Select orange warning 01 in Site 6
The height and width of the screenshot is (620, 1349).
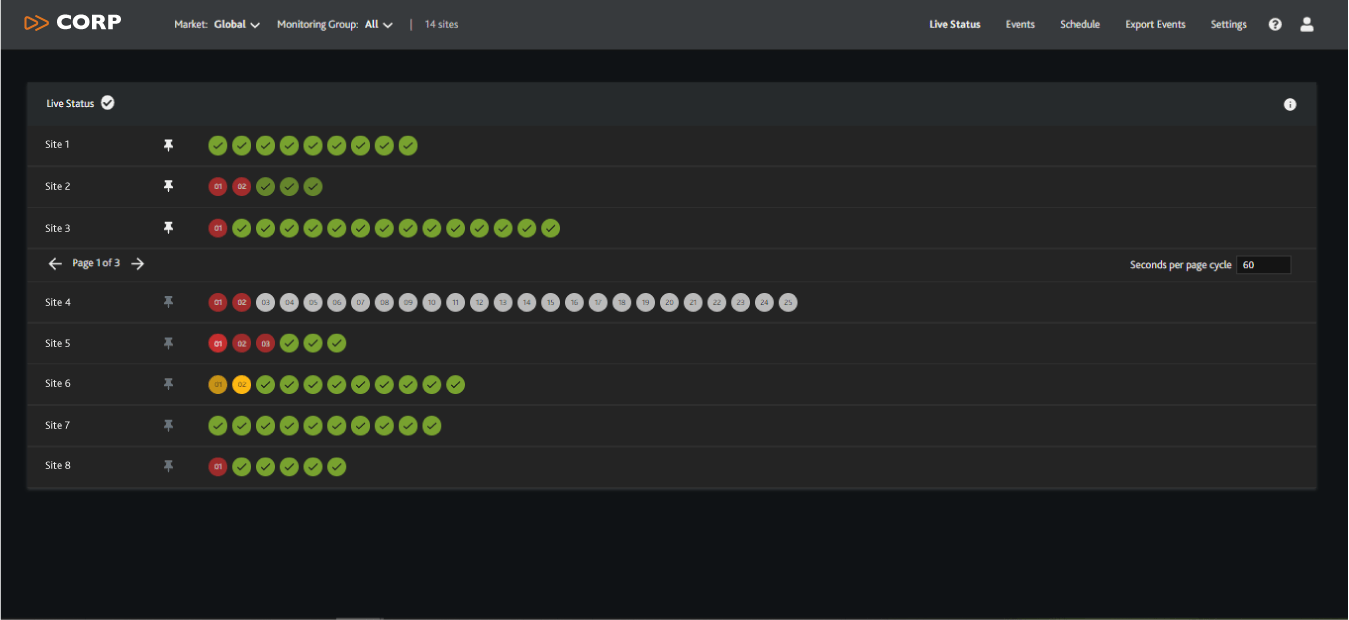[218, 384]
